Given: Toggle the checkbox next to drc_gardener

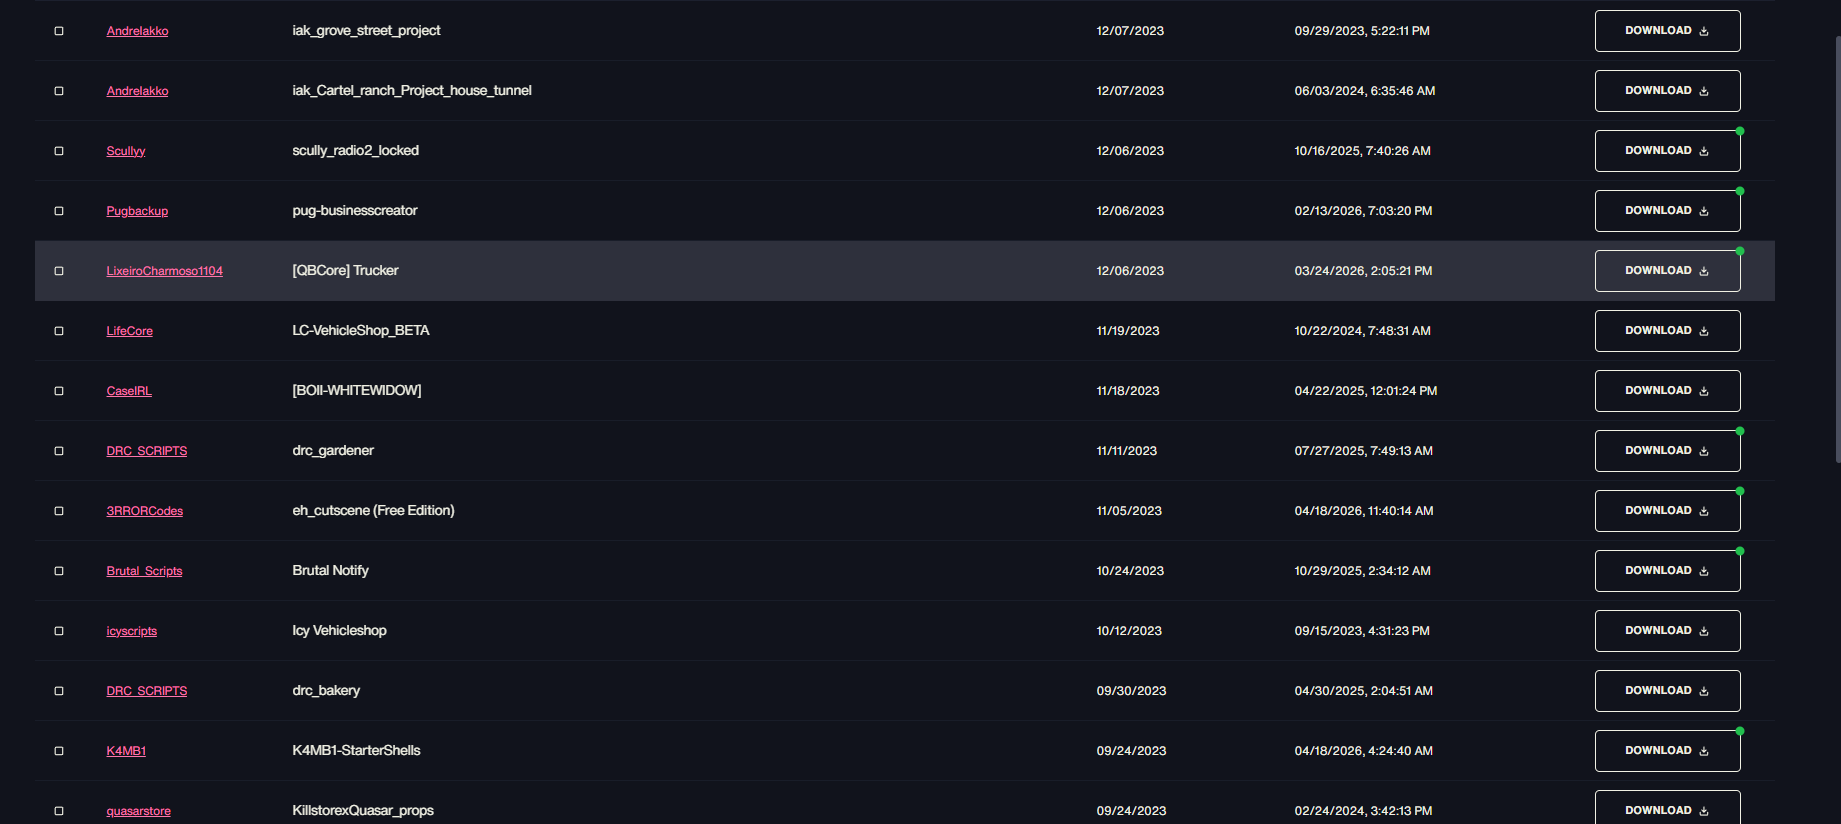Looking at the screenshot, I should 59,451.
